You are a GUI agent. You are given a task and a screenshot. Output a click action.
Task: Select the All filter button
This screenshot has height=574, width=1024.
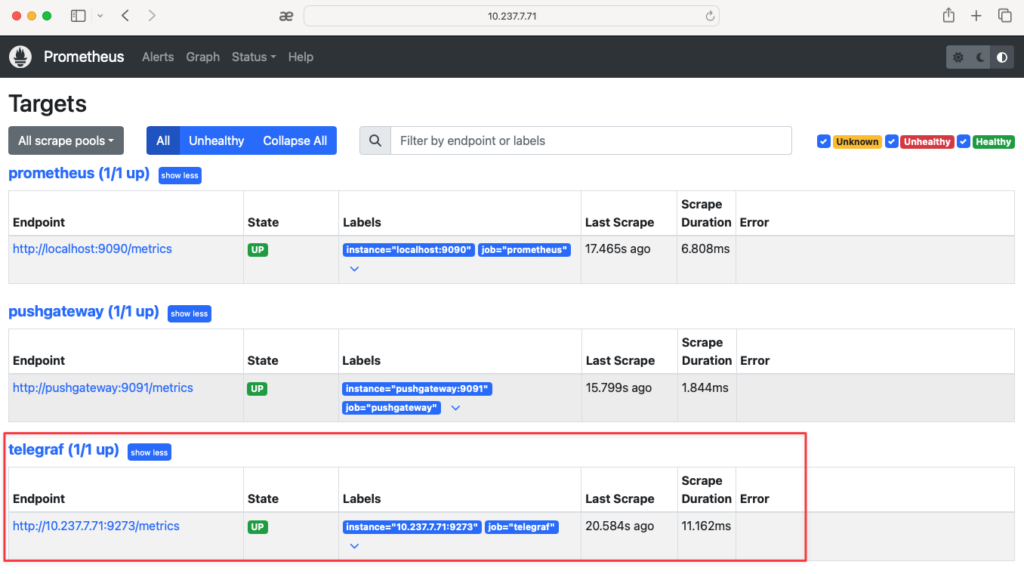pos(163,140)
